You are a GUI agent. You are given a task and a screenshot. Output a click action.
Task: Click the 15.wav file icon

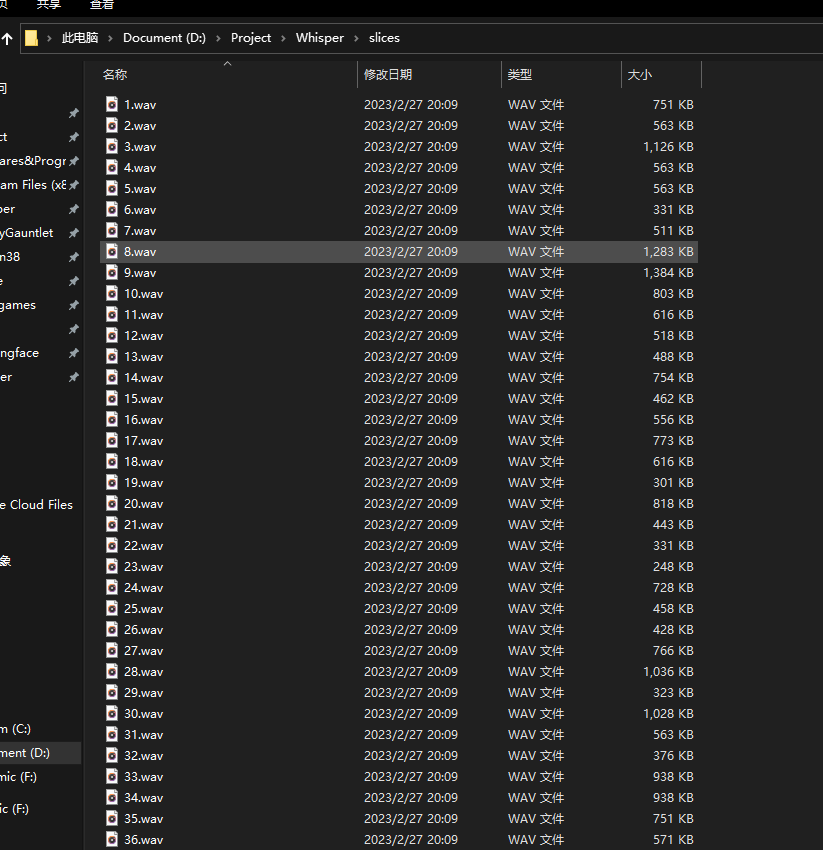[112, 398]
